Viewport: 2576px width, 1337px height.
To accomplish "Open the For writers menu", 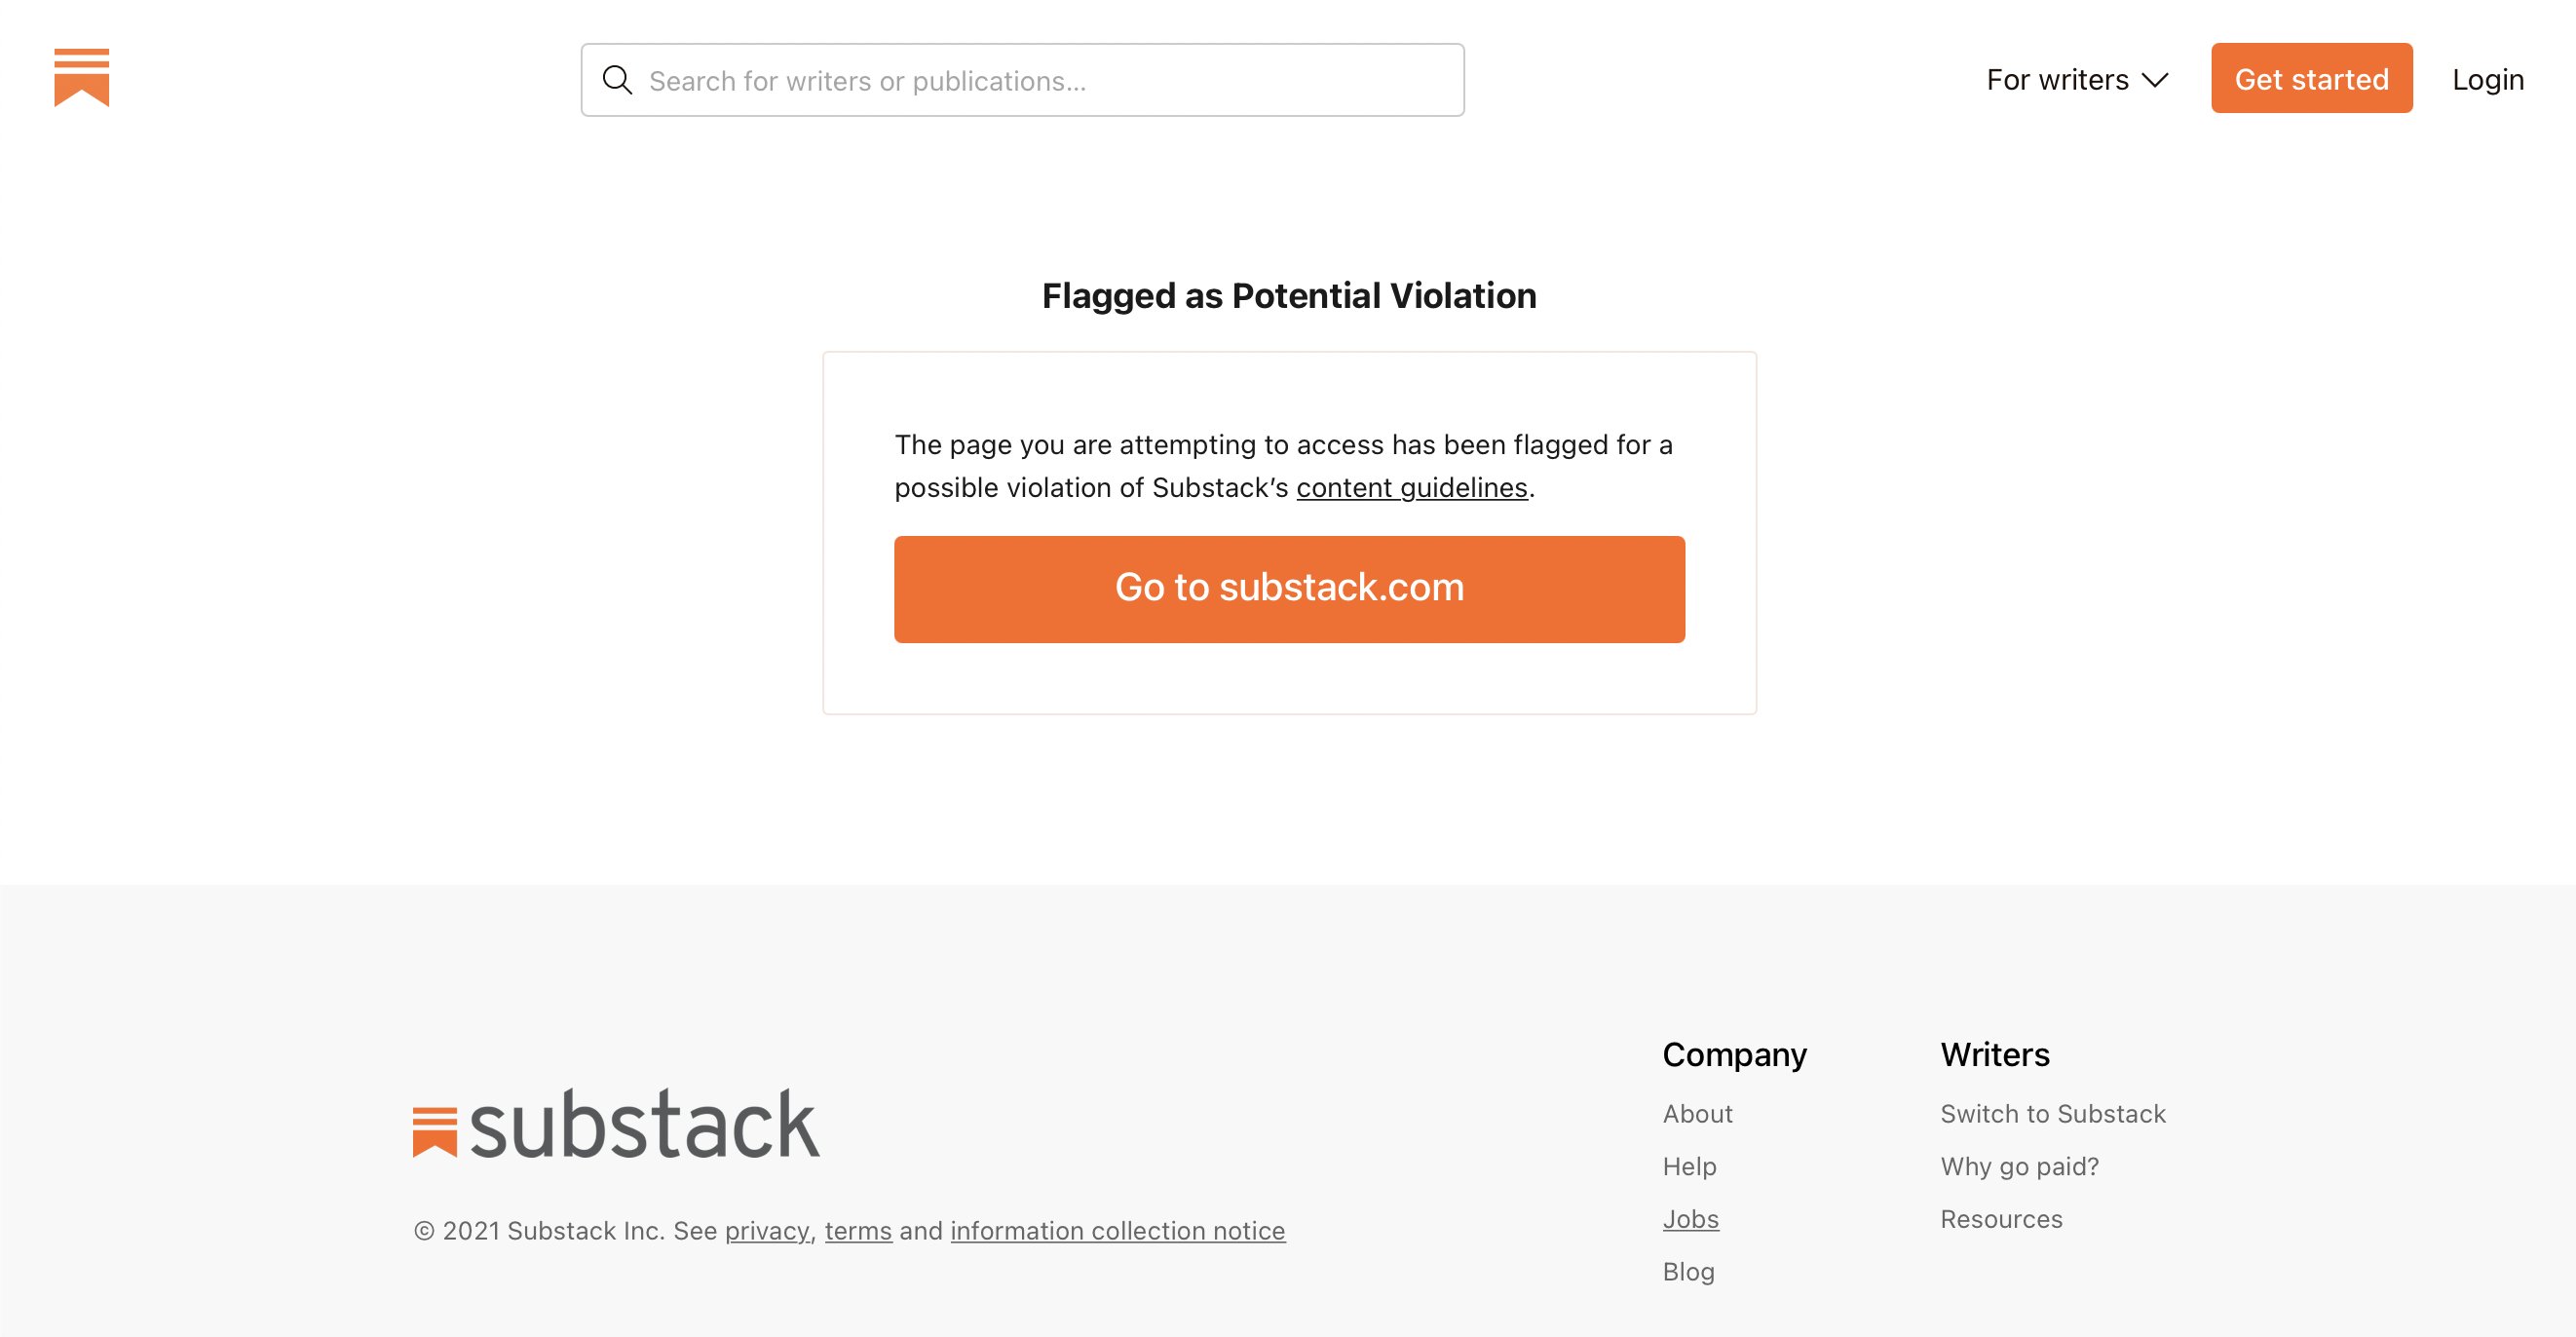I will pyautogui.click(x=2057, y=80).
